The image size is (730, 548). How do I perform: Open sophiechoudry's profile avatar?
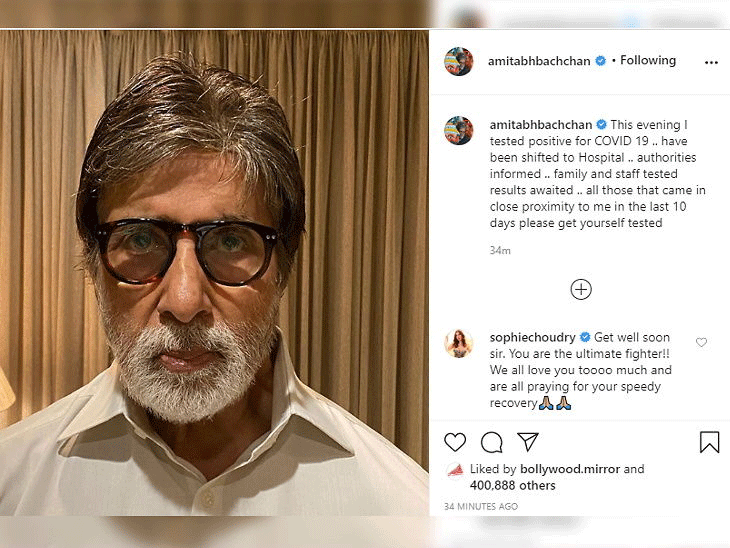point(459,343)
